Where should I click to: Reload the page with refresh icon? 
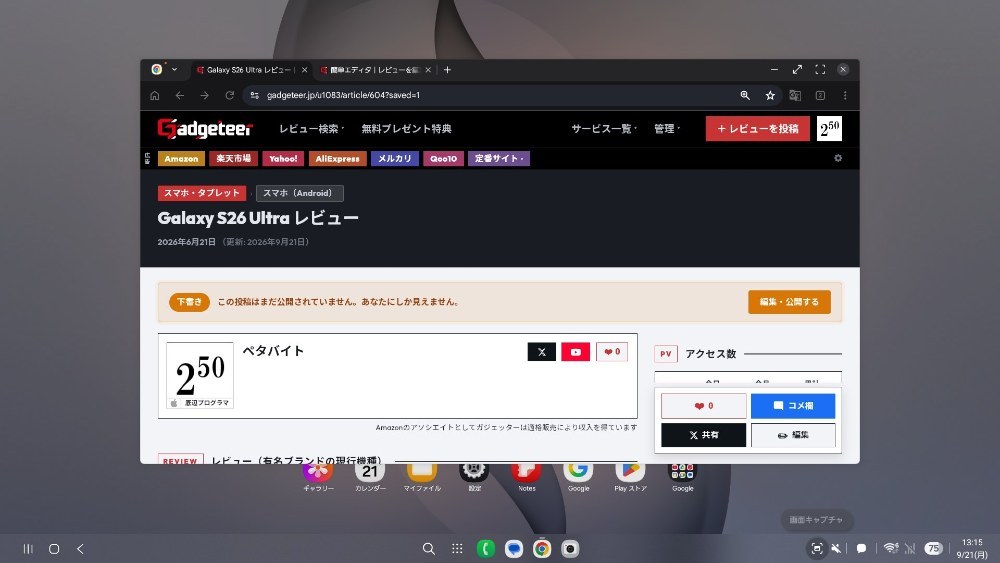pyautogui.click(x=230, y=96)
